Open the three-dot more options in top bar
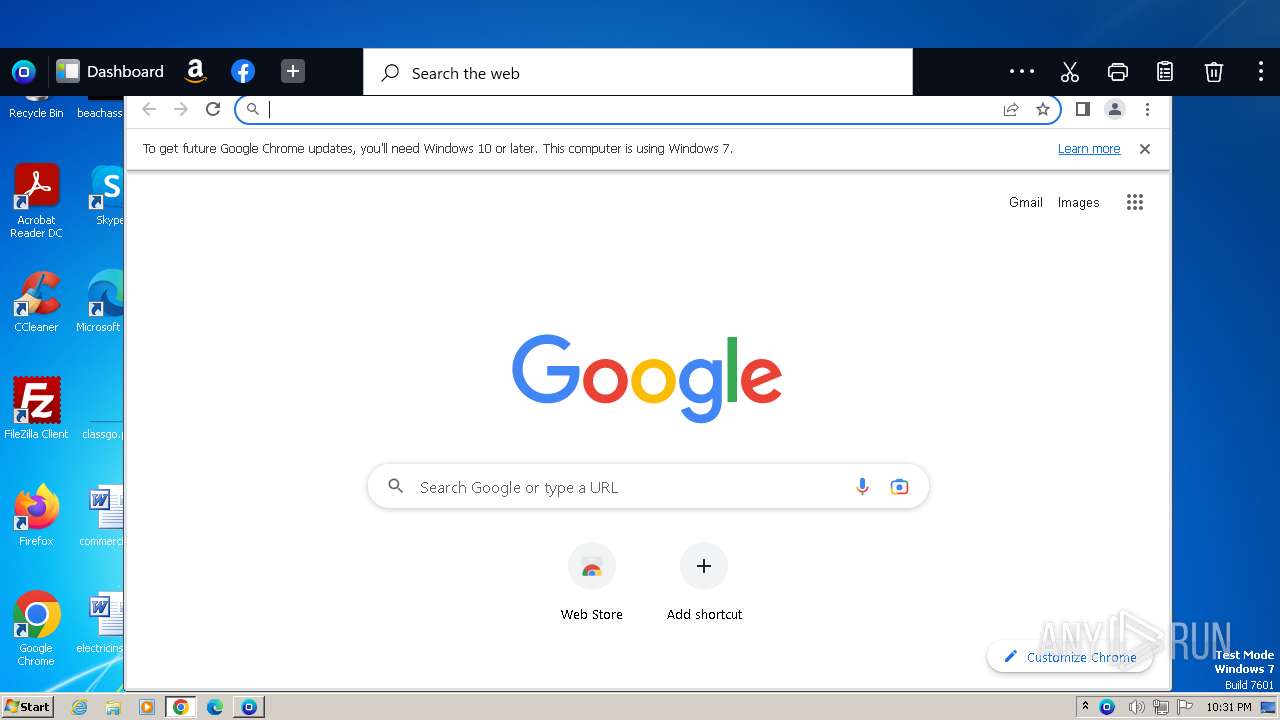 (1022, 71)
